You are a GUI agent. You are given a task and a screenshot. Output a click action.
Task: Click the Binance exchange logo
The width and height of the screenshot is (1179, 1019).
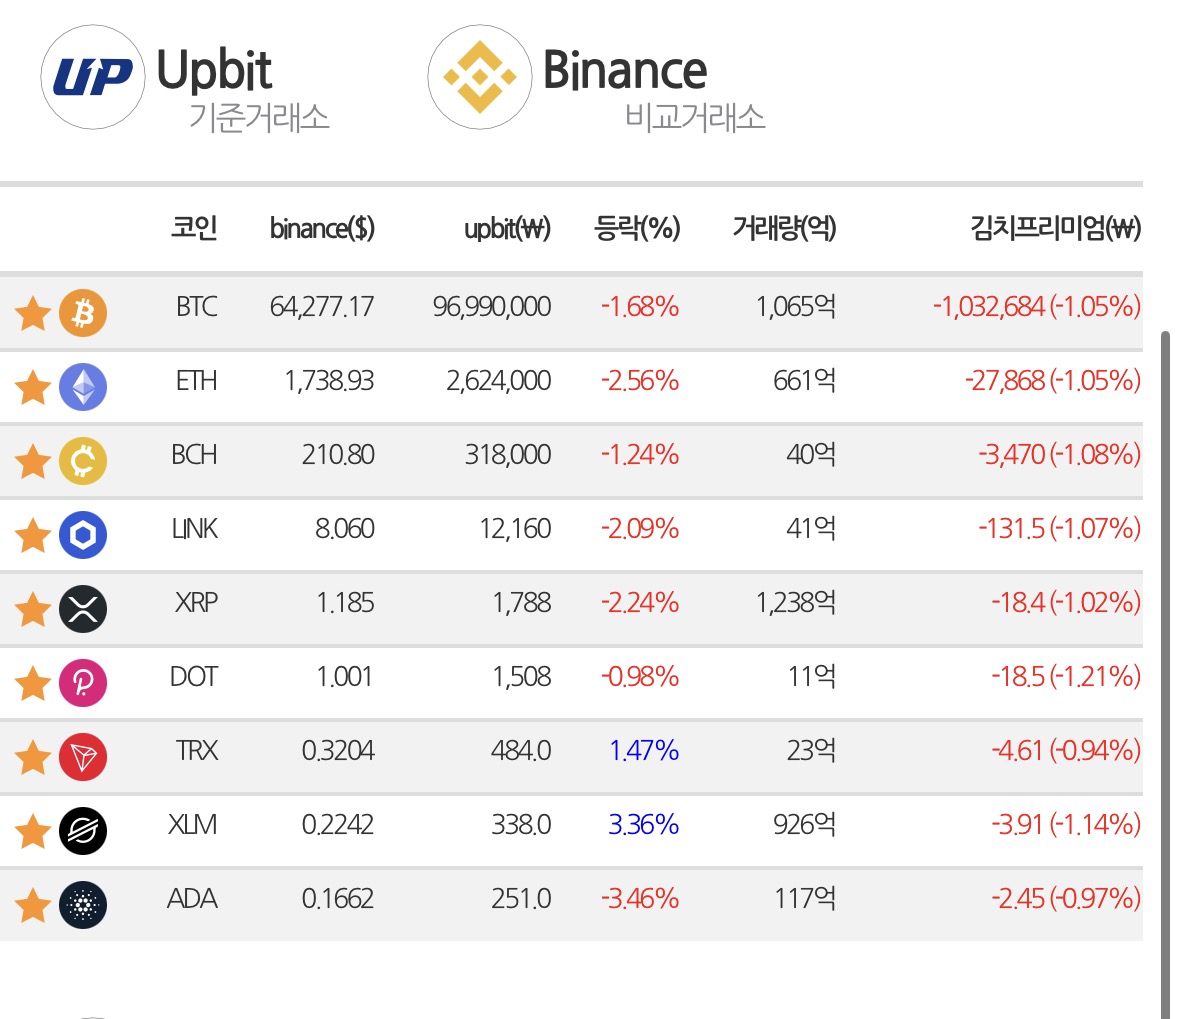coord(480,77)
